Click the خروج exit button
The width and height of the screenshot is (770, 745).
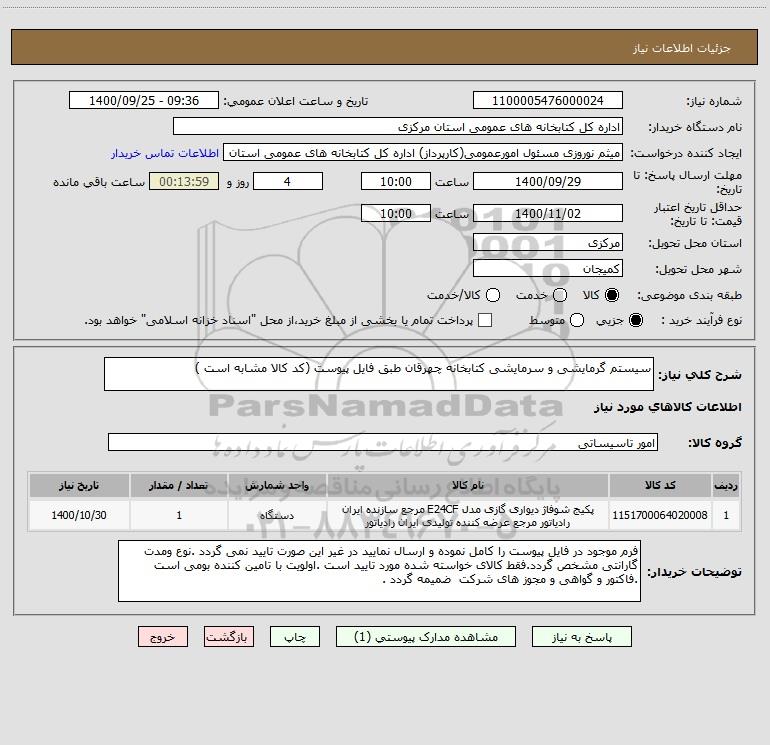(163, 637)
